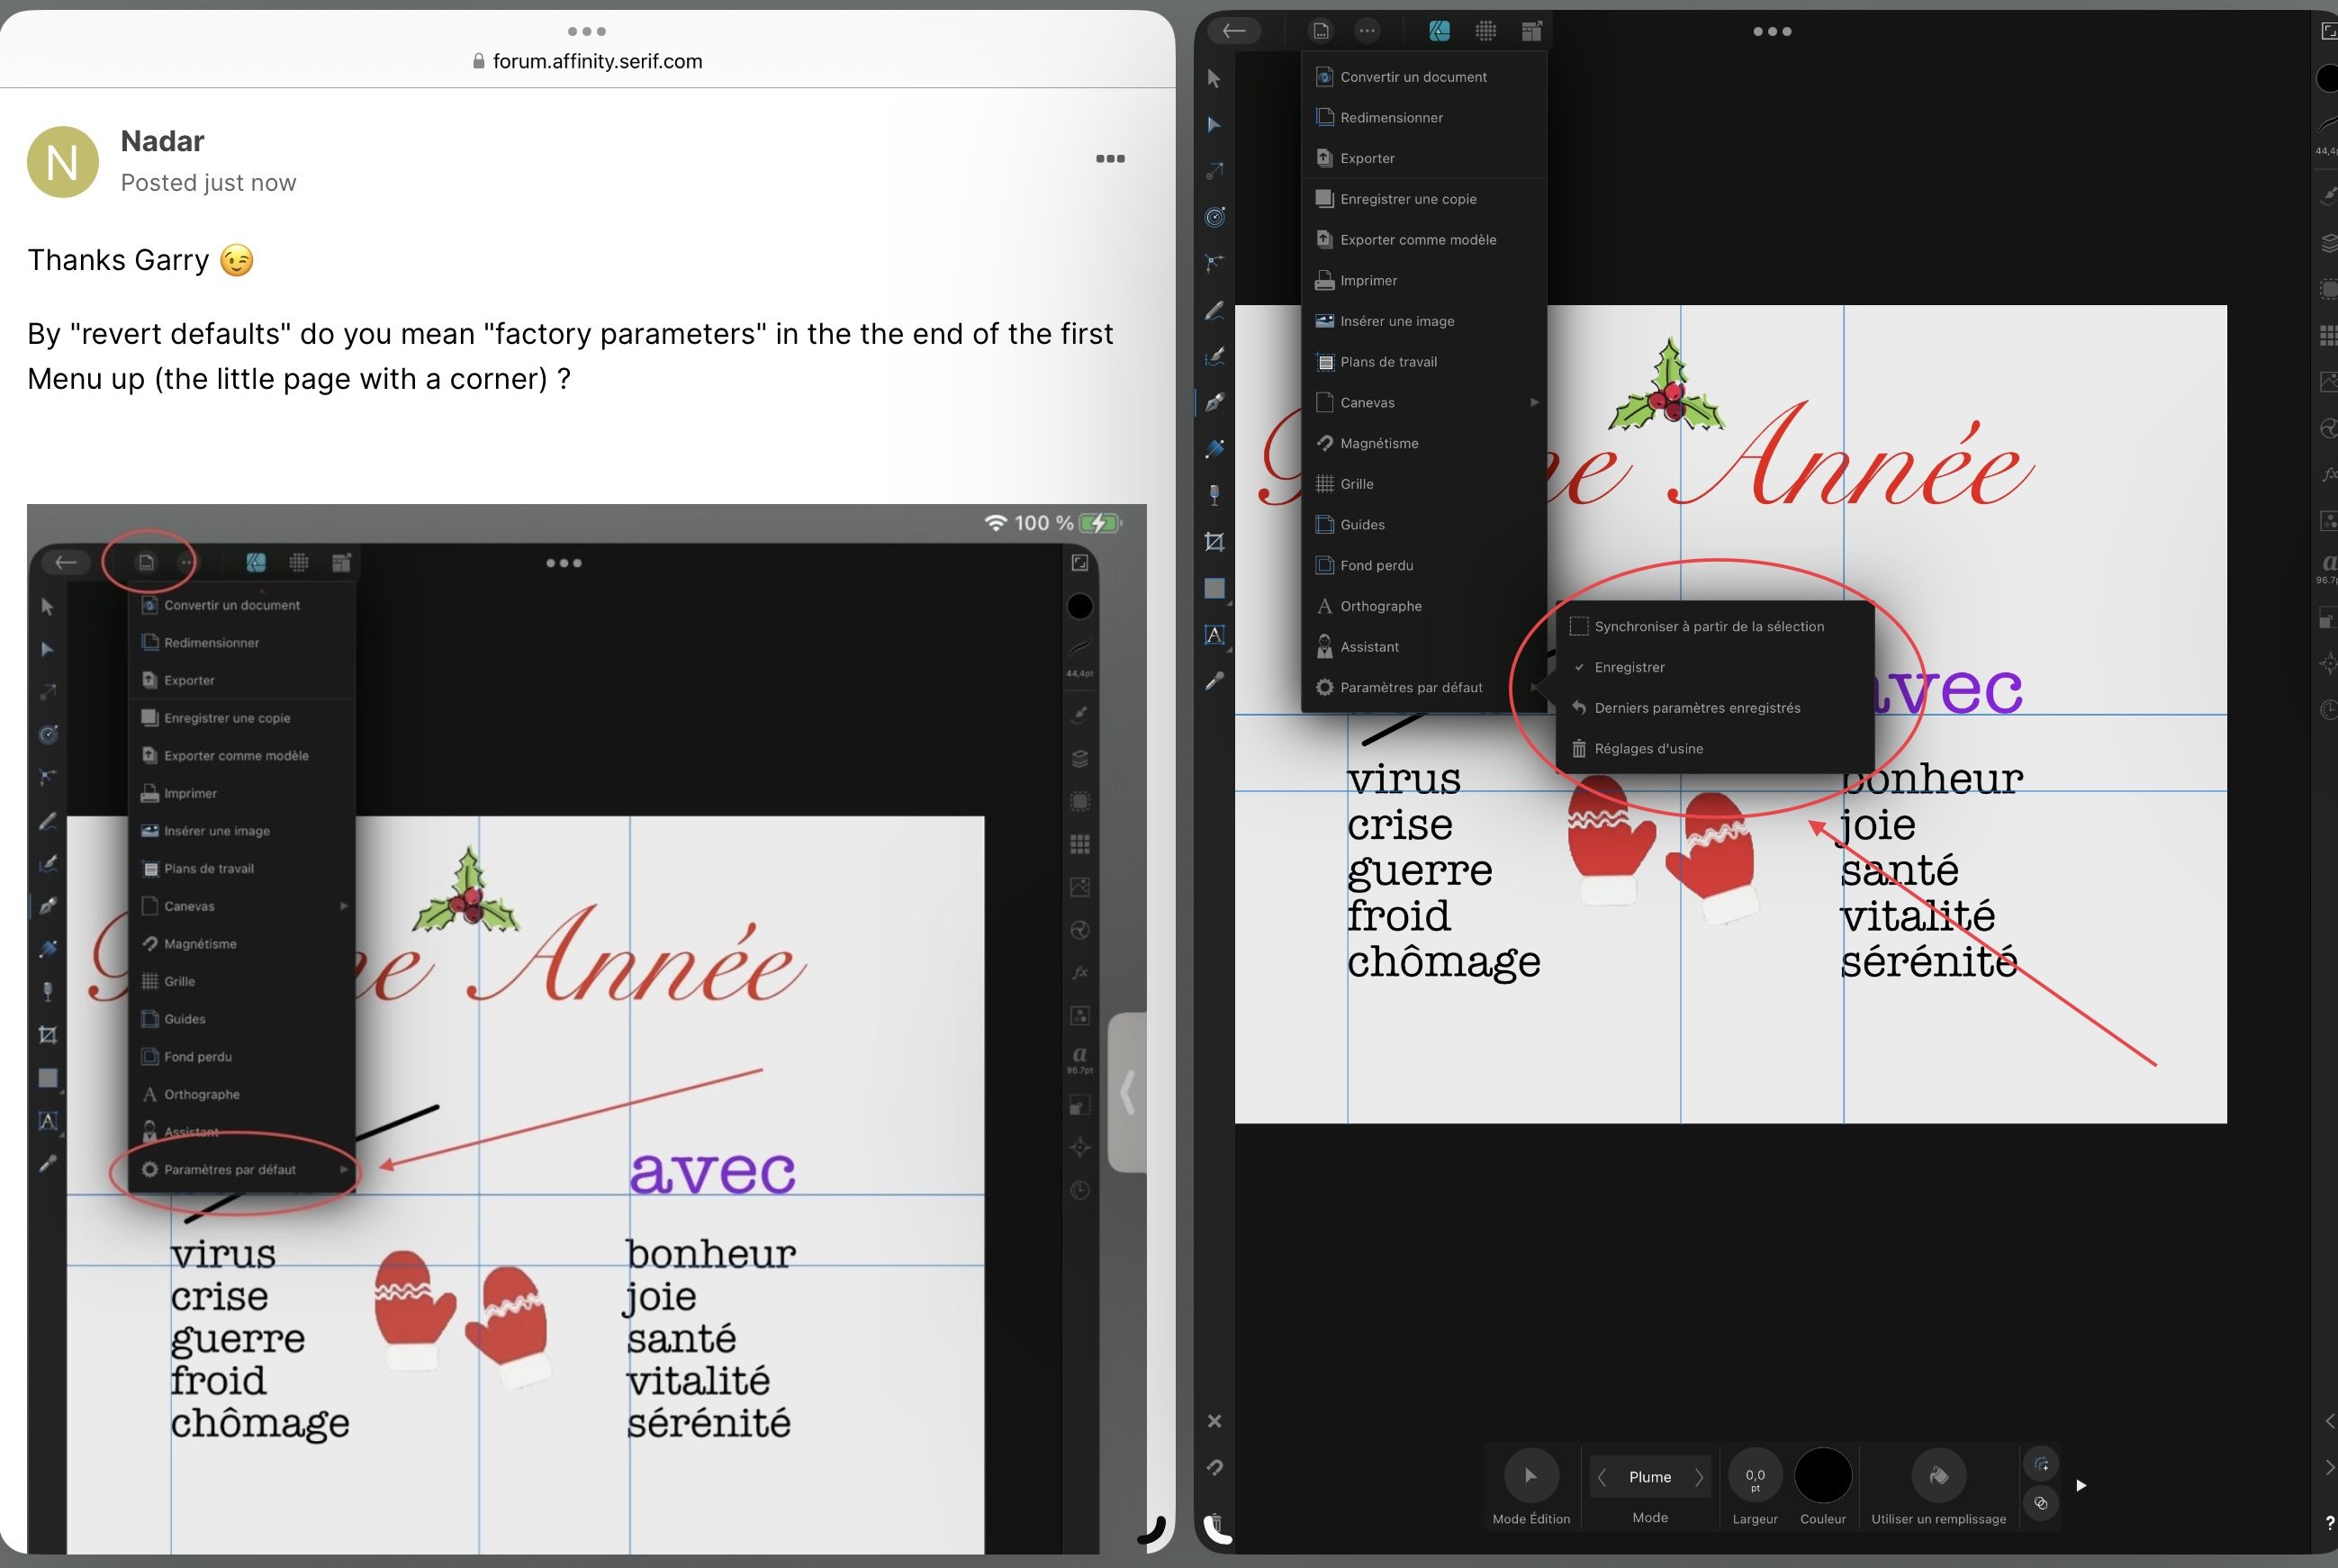Image resolution: width=2338 pixels, height=1568 pixels.
Task: Choose Réglages d'usine
Action: pyautogui.click(x=1715, y=748)
